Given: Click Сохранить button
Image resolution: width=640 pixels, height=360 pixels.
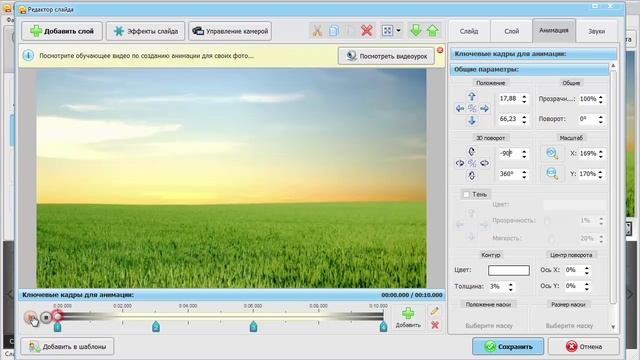Looking at the screenshot, I should [508, 347].
